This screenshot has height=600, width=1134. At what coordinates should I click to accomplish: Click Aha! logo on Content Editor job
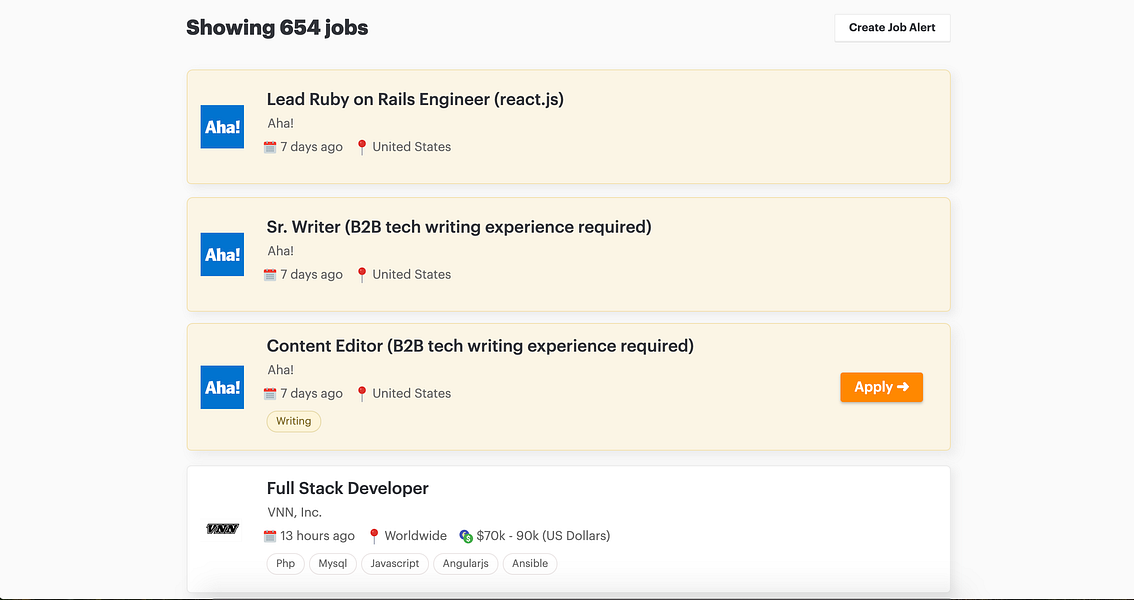pos(222,387)
